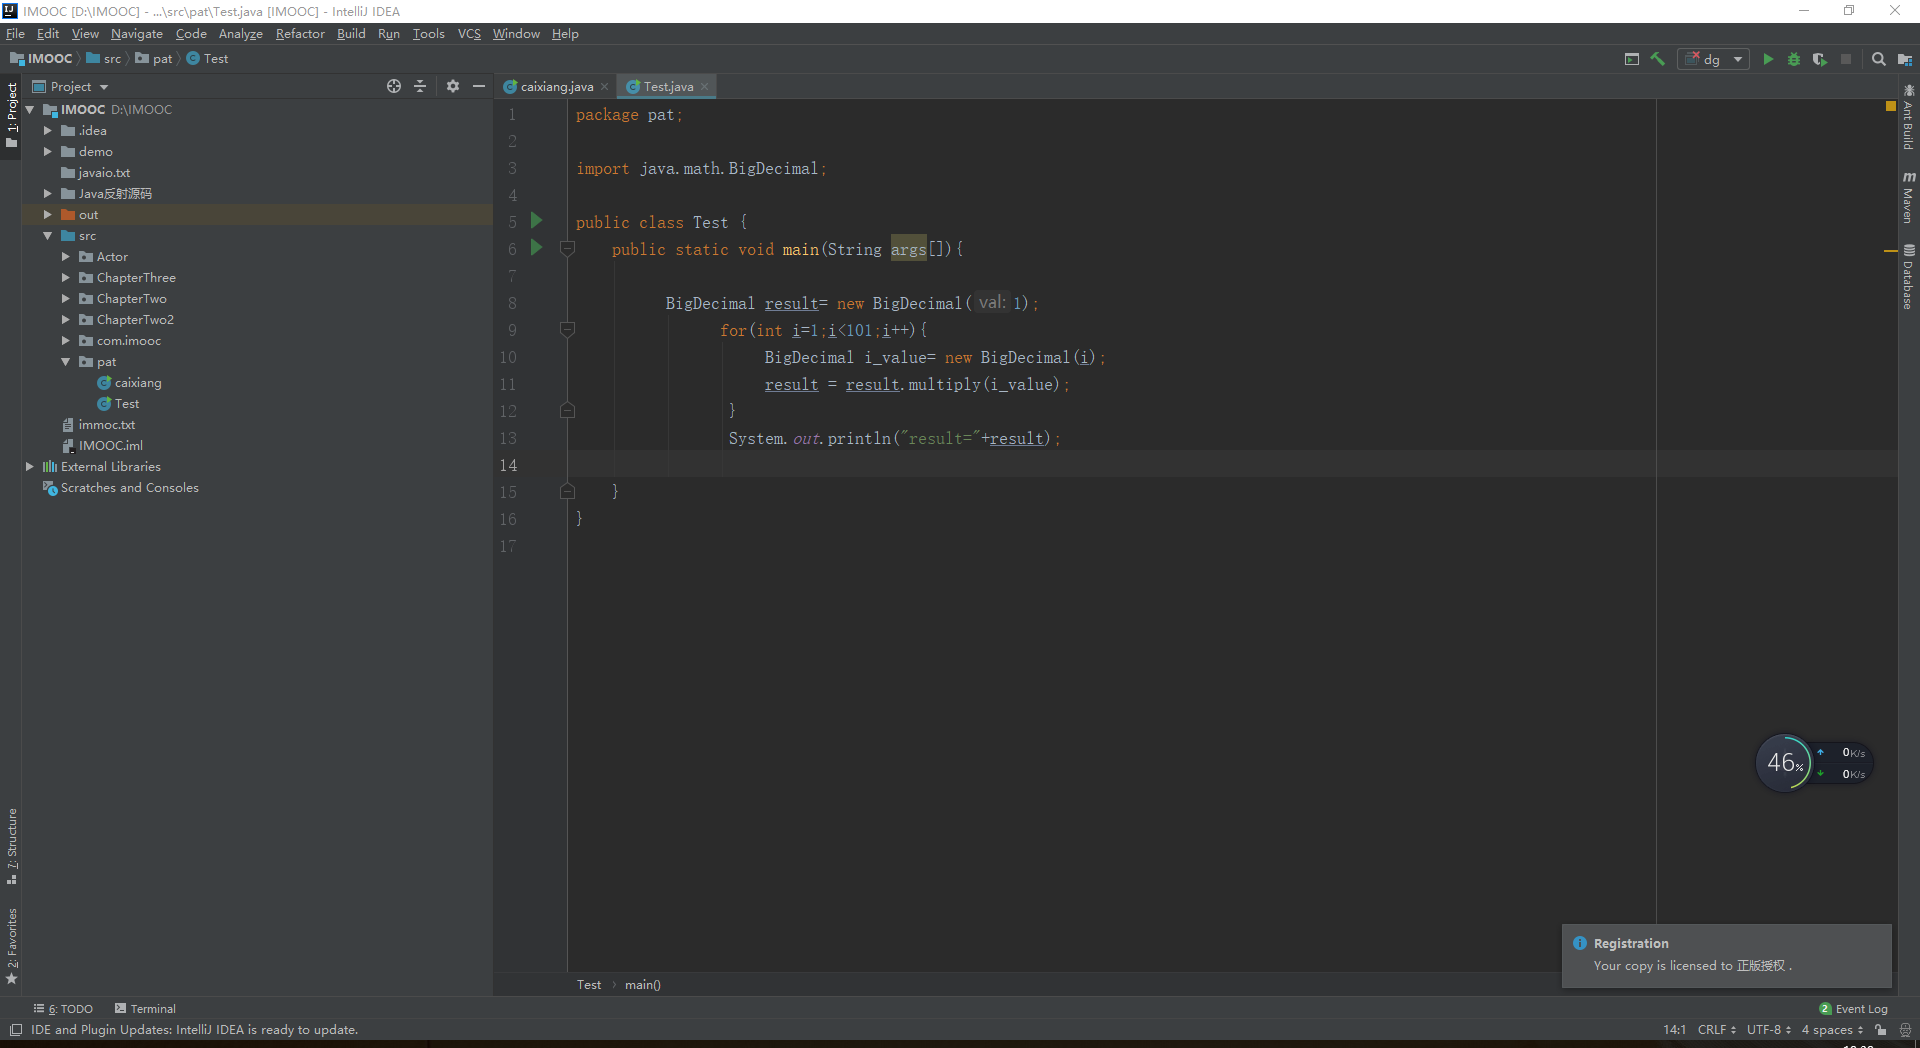
Task: Toggle read-only lock icon in status bar
Action: (x=1881, y=1030)
